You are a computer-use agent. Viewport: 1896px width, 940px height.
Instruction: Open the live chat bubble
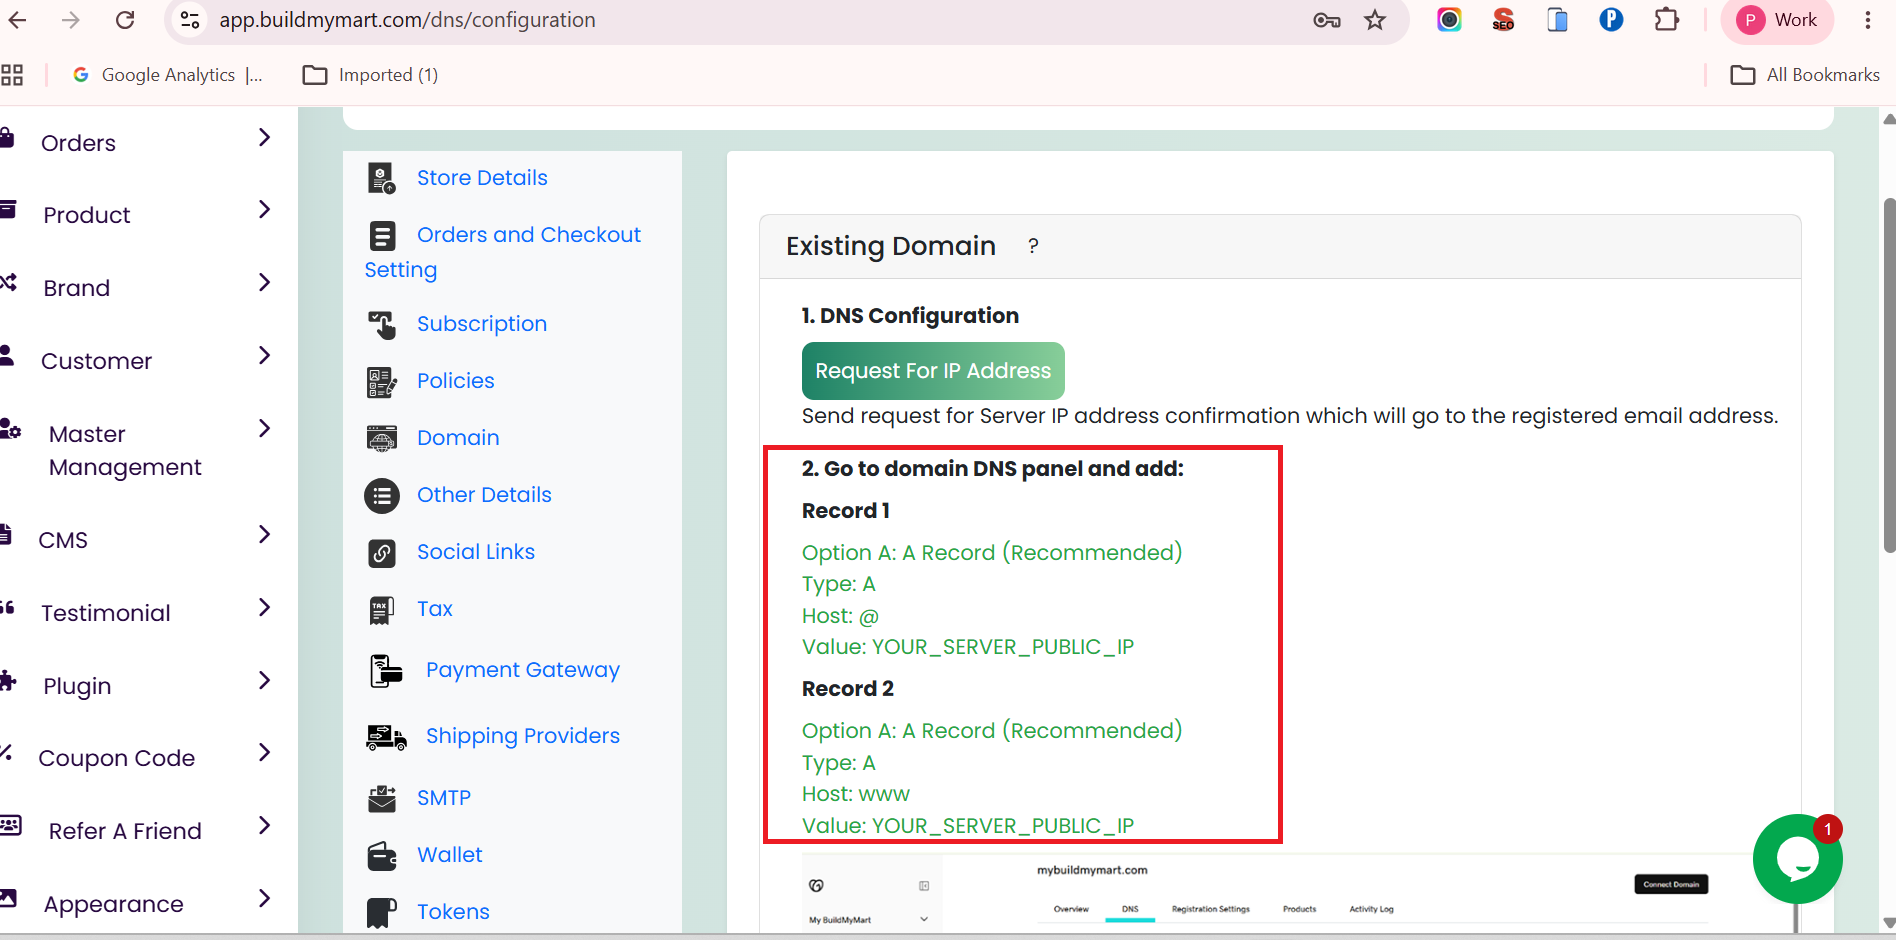[1797, 859]
